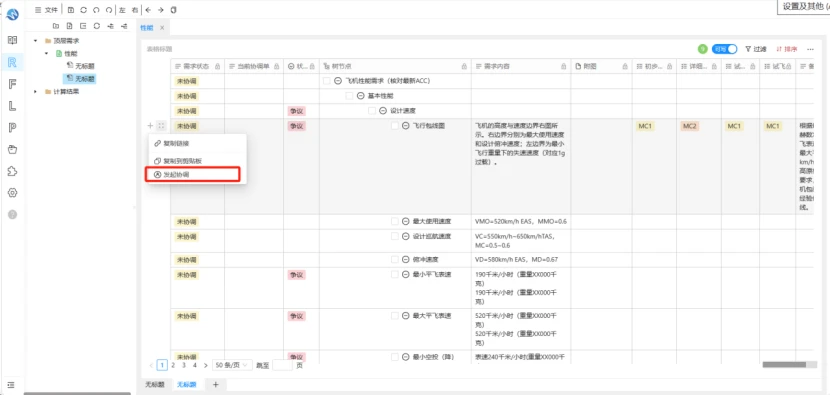Collapse the 设计速度 table node

383,111
